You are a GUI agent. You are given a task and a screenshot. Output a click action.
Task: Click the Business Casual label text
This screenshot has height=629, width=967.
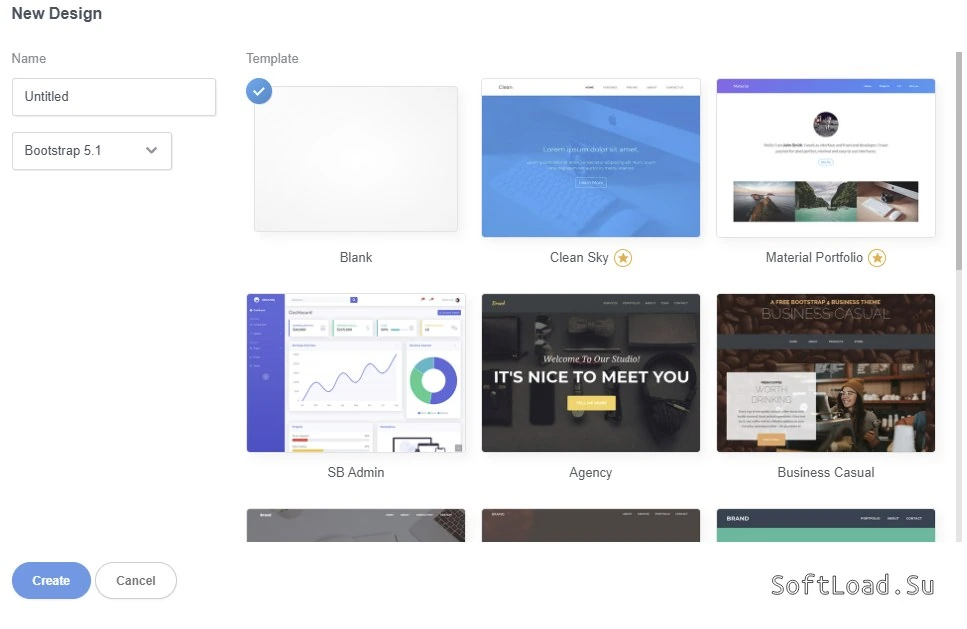(x=826, y=472)
